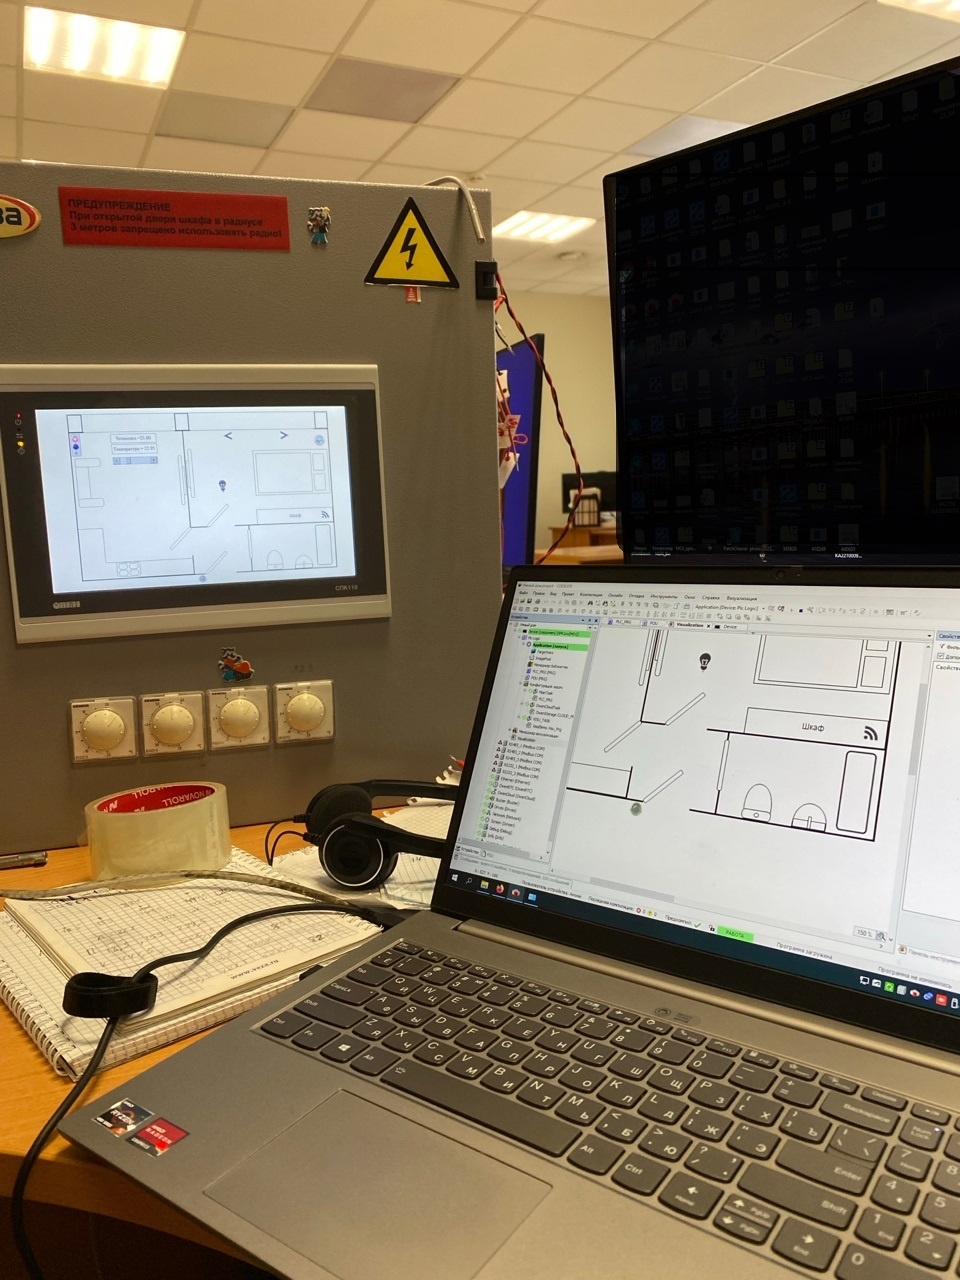Close the Visualization tab with its X
Image resolution: width=960 pixels, height=1280 pixels.
tap(708, 626)
